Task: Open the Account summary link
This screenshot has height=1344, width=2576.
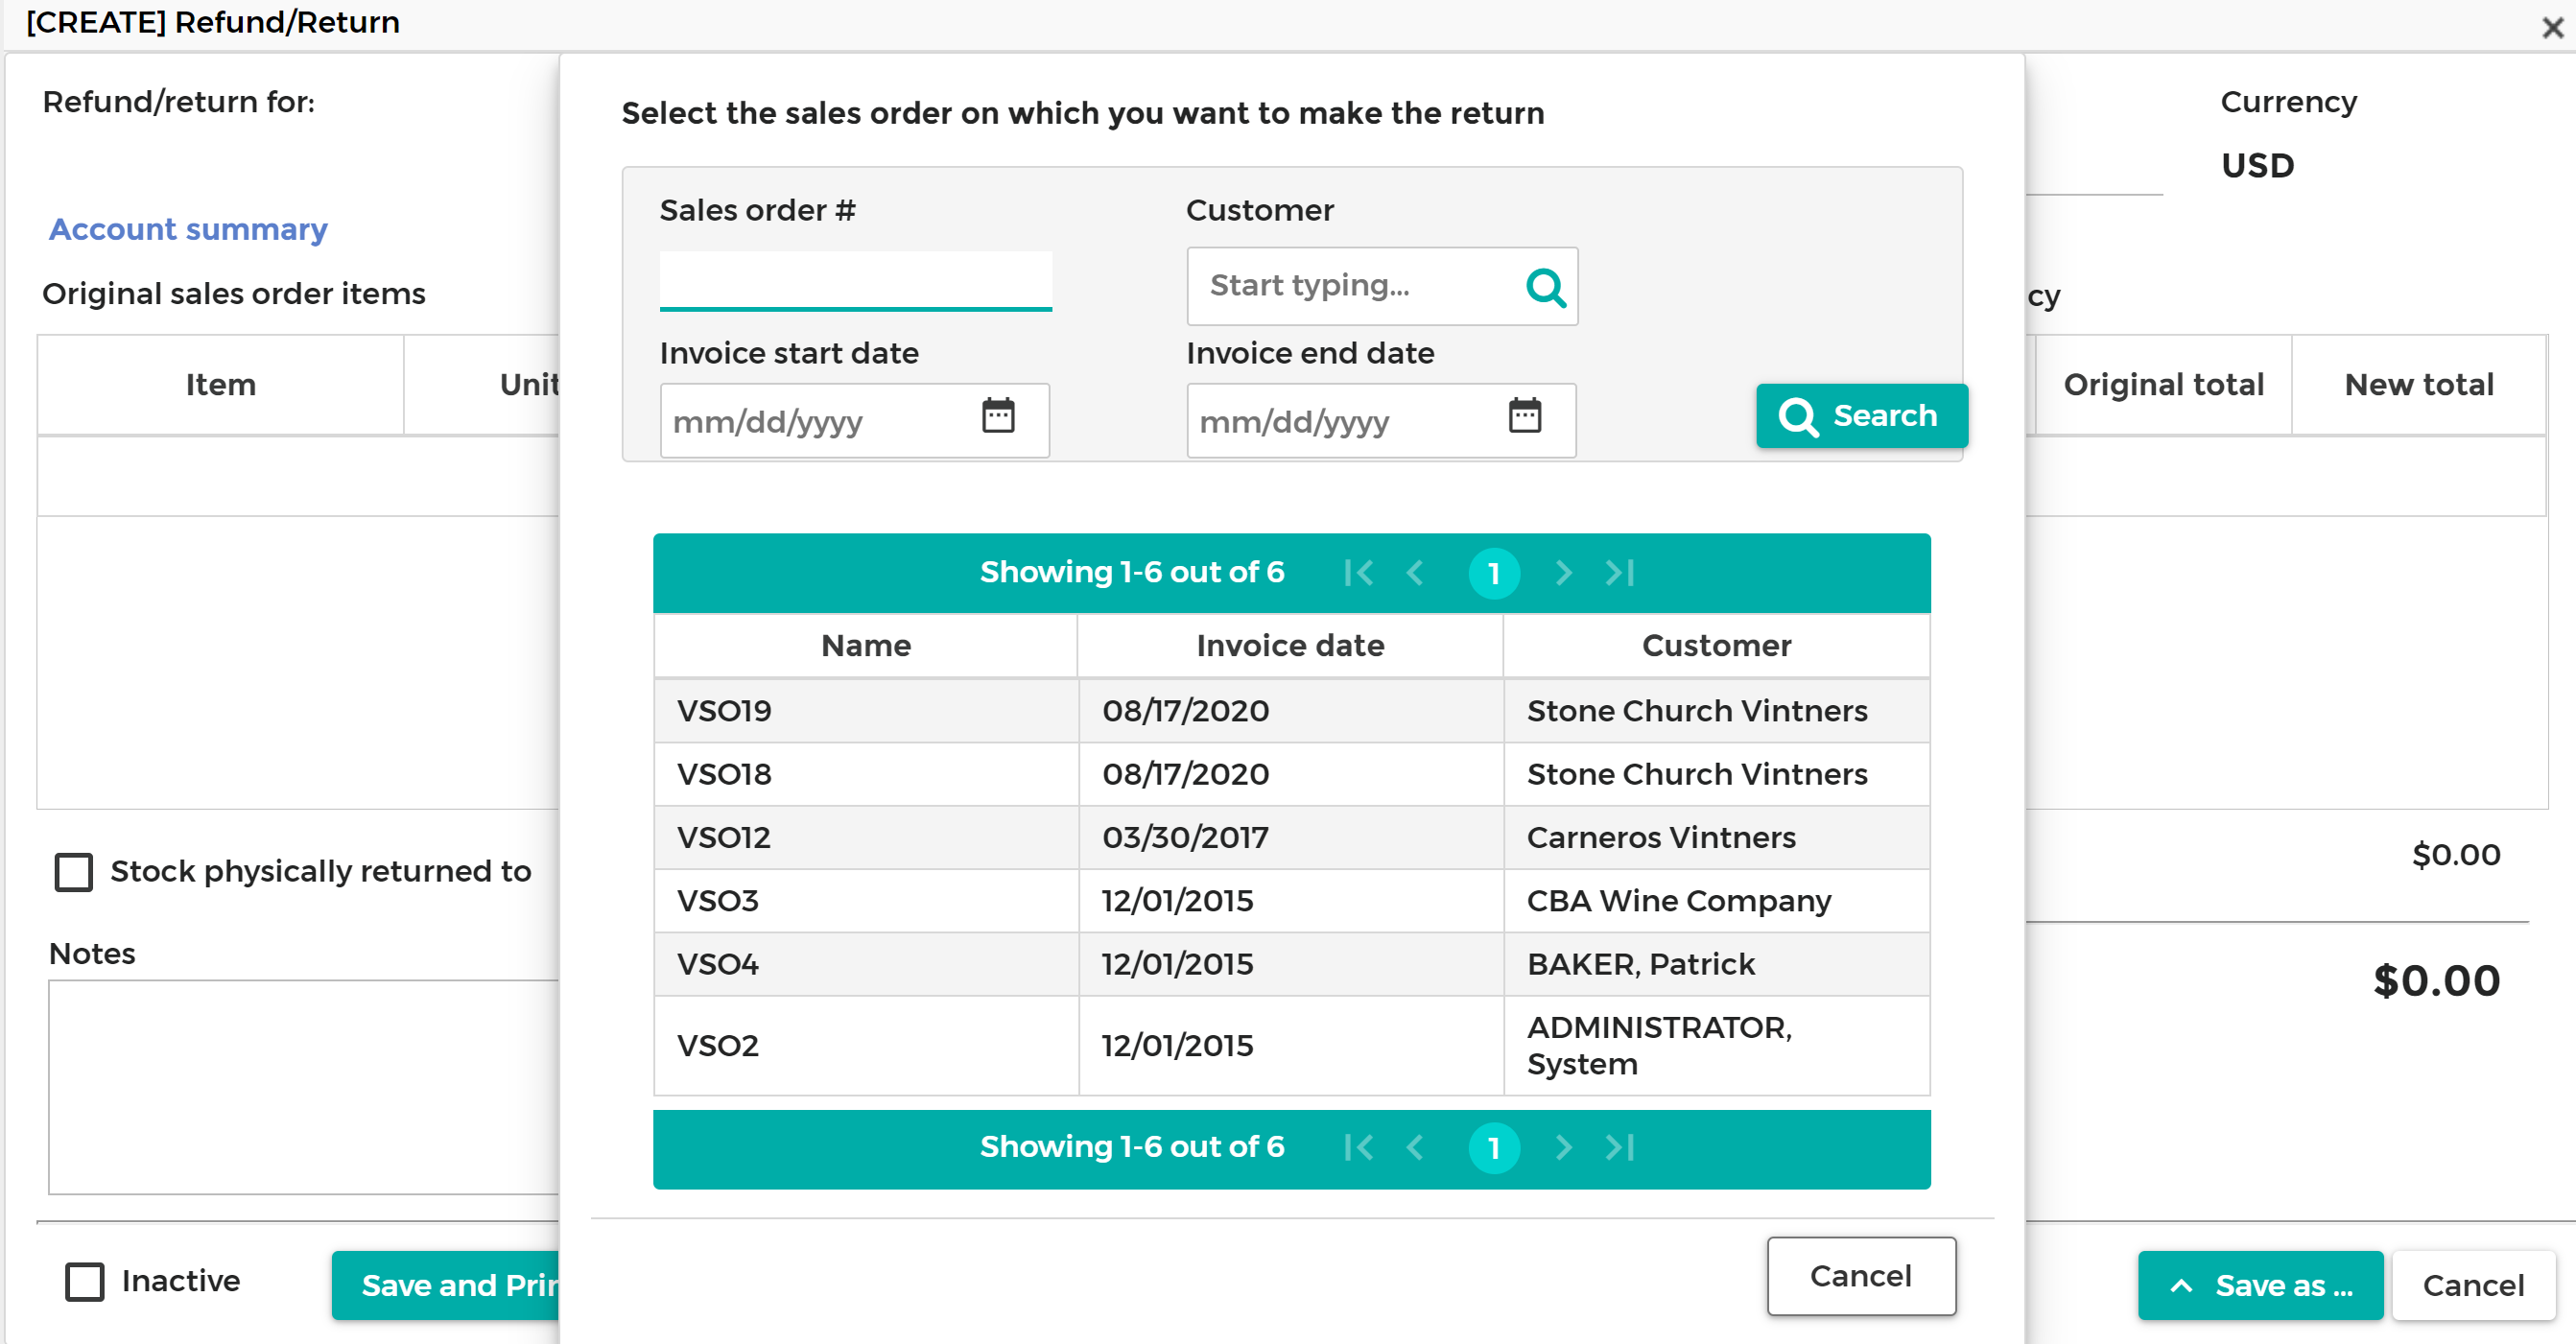Action: point(188,229)
